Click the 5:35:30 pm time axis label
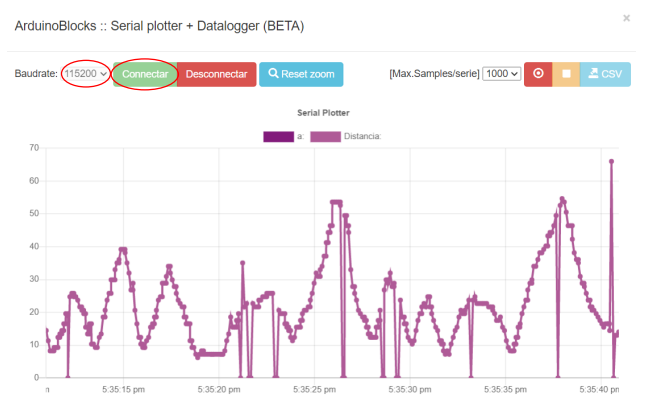Viewport: 646px width, 409px height. tap(410, 389)
